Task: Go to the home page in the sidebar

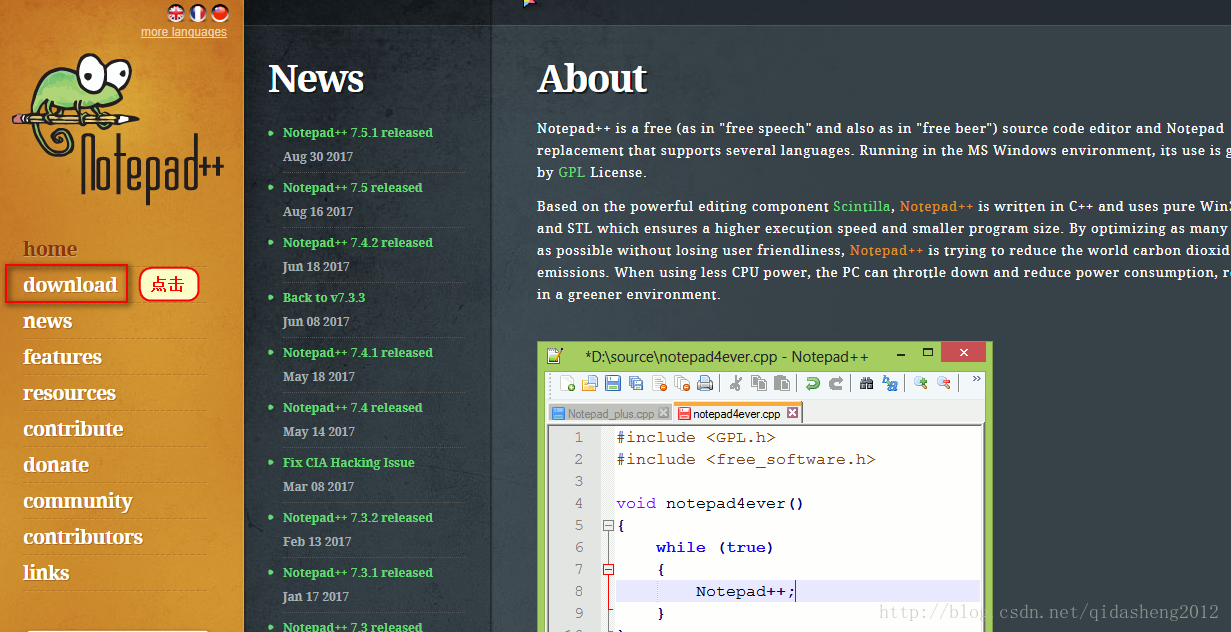Action: coord(50,249)
